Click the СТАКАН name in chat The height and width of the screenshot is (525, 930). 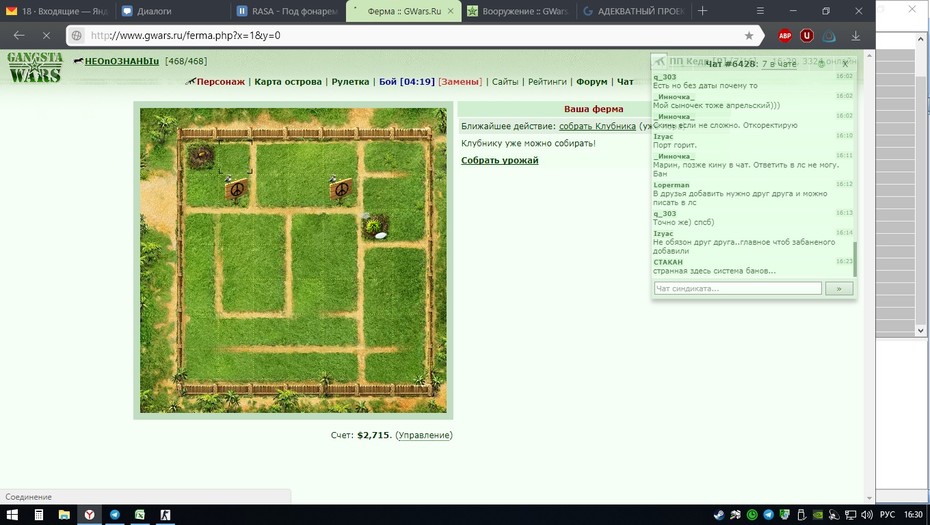tap(668, 262)
